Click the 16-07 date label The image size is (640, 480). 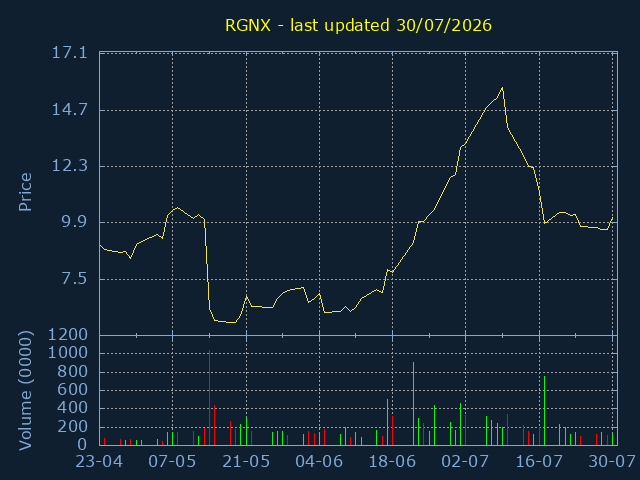[539, 462]
